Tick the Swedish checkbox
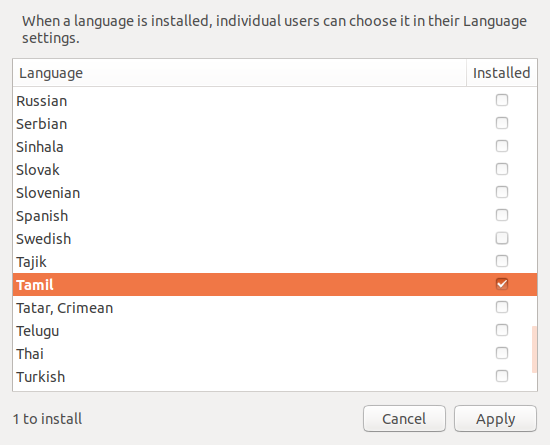Image resolution: width=550 pixels, height=445 pixels. 502,238
